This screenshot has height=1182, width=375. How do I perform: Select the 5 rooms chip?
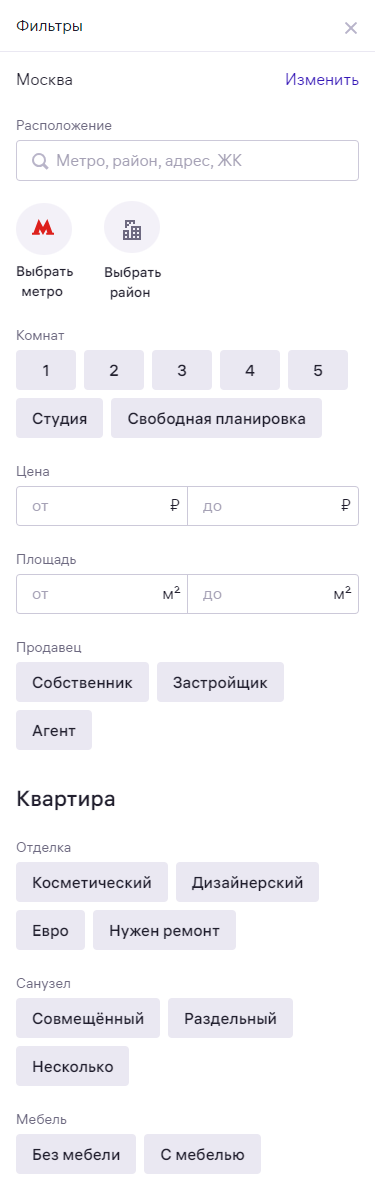[318, 370]
